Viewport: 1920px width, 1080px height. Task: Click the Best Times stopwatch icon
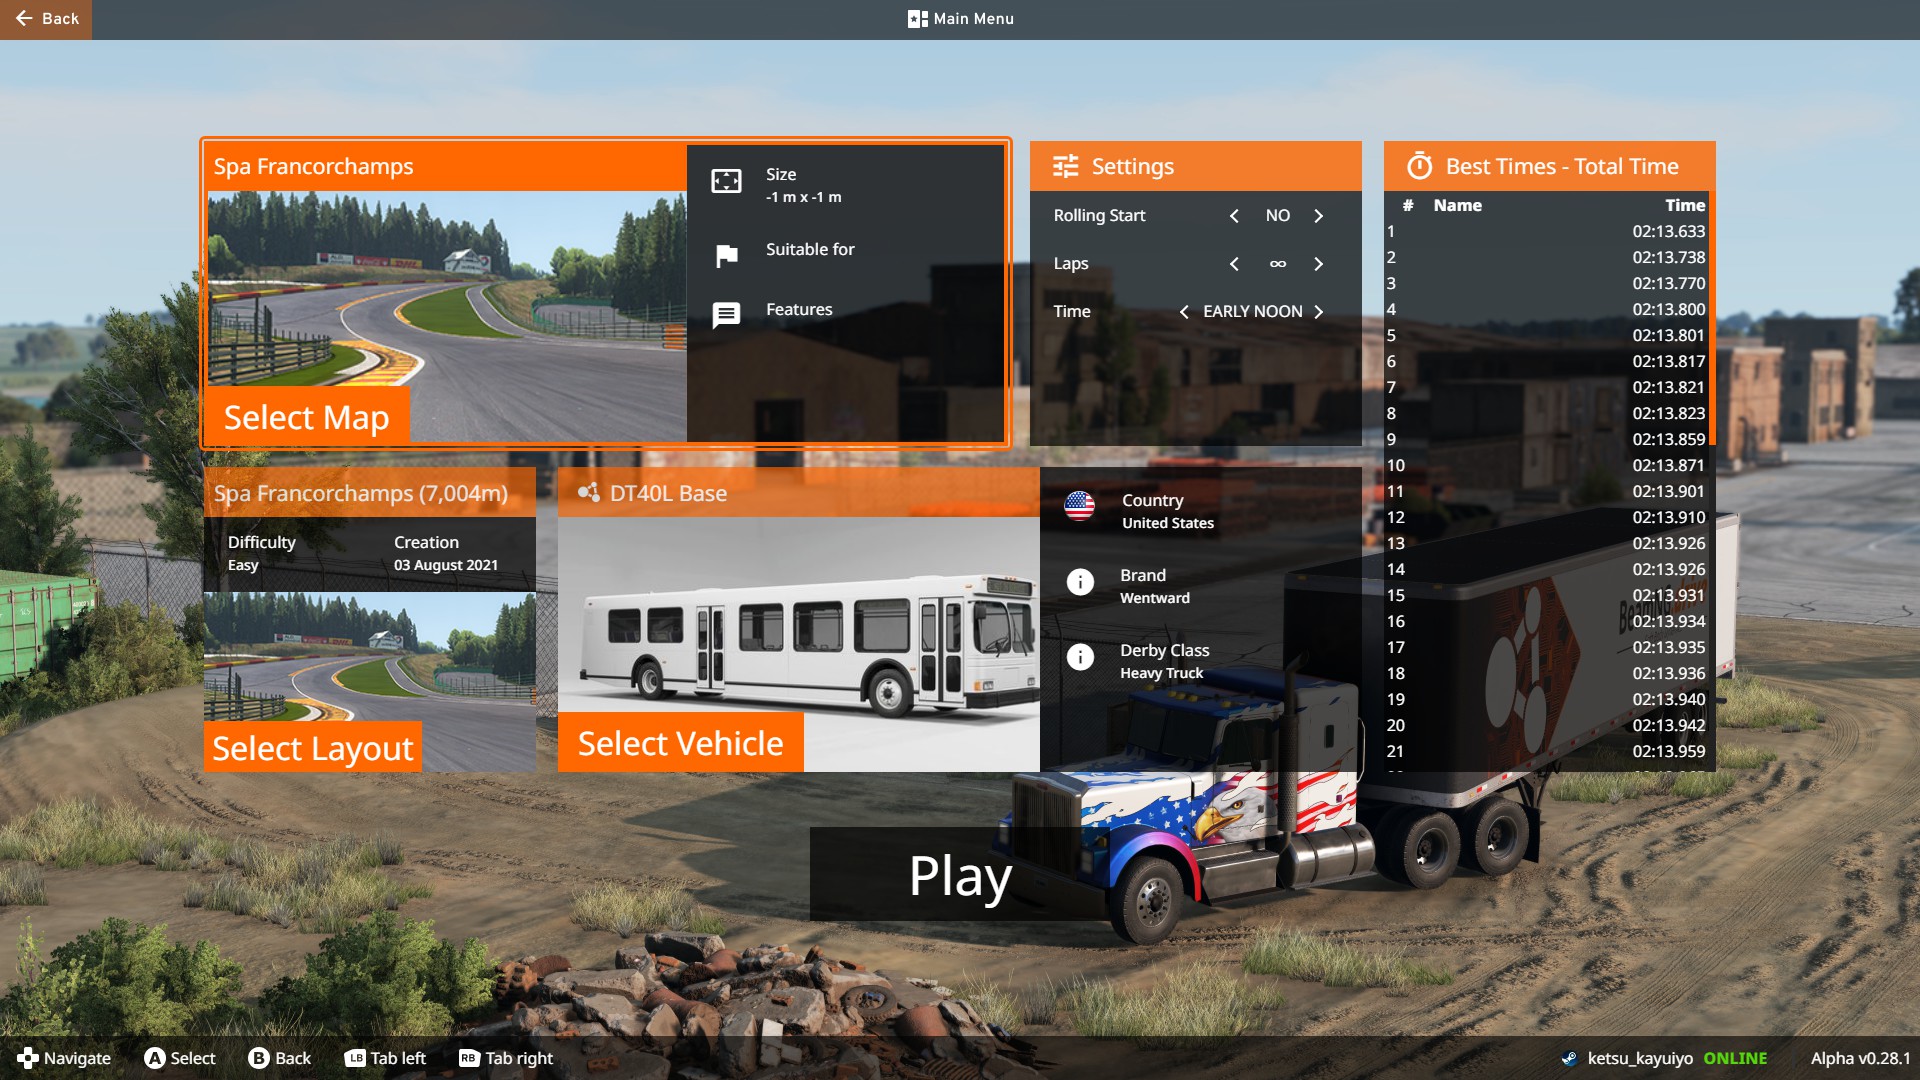[x=1419, y=166]
